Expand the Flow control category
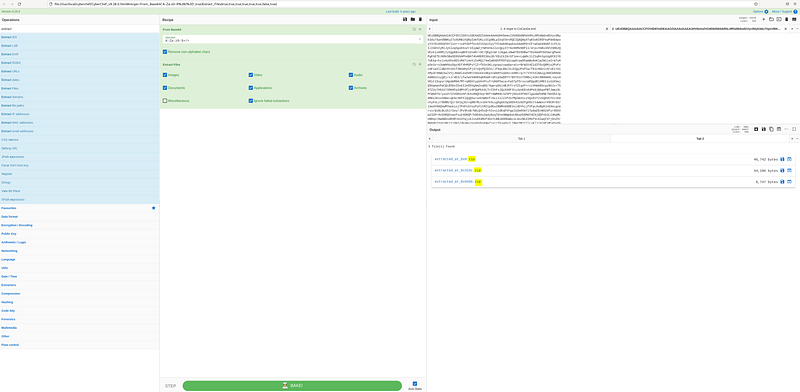The image size is (800, 392). pos(80,345)
